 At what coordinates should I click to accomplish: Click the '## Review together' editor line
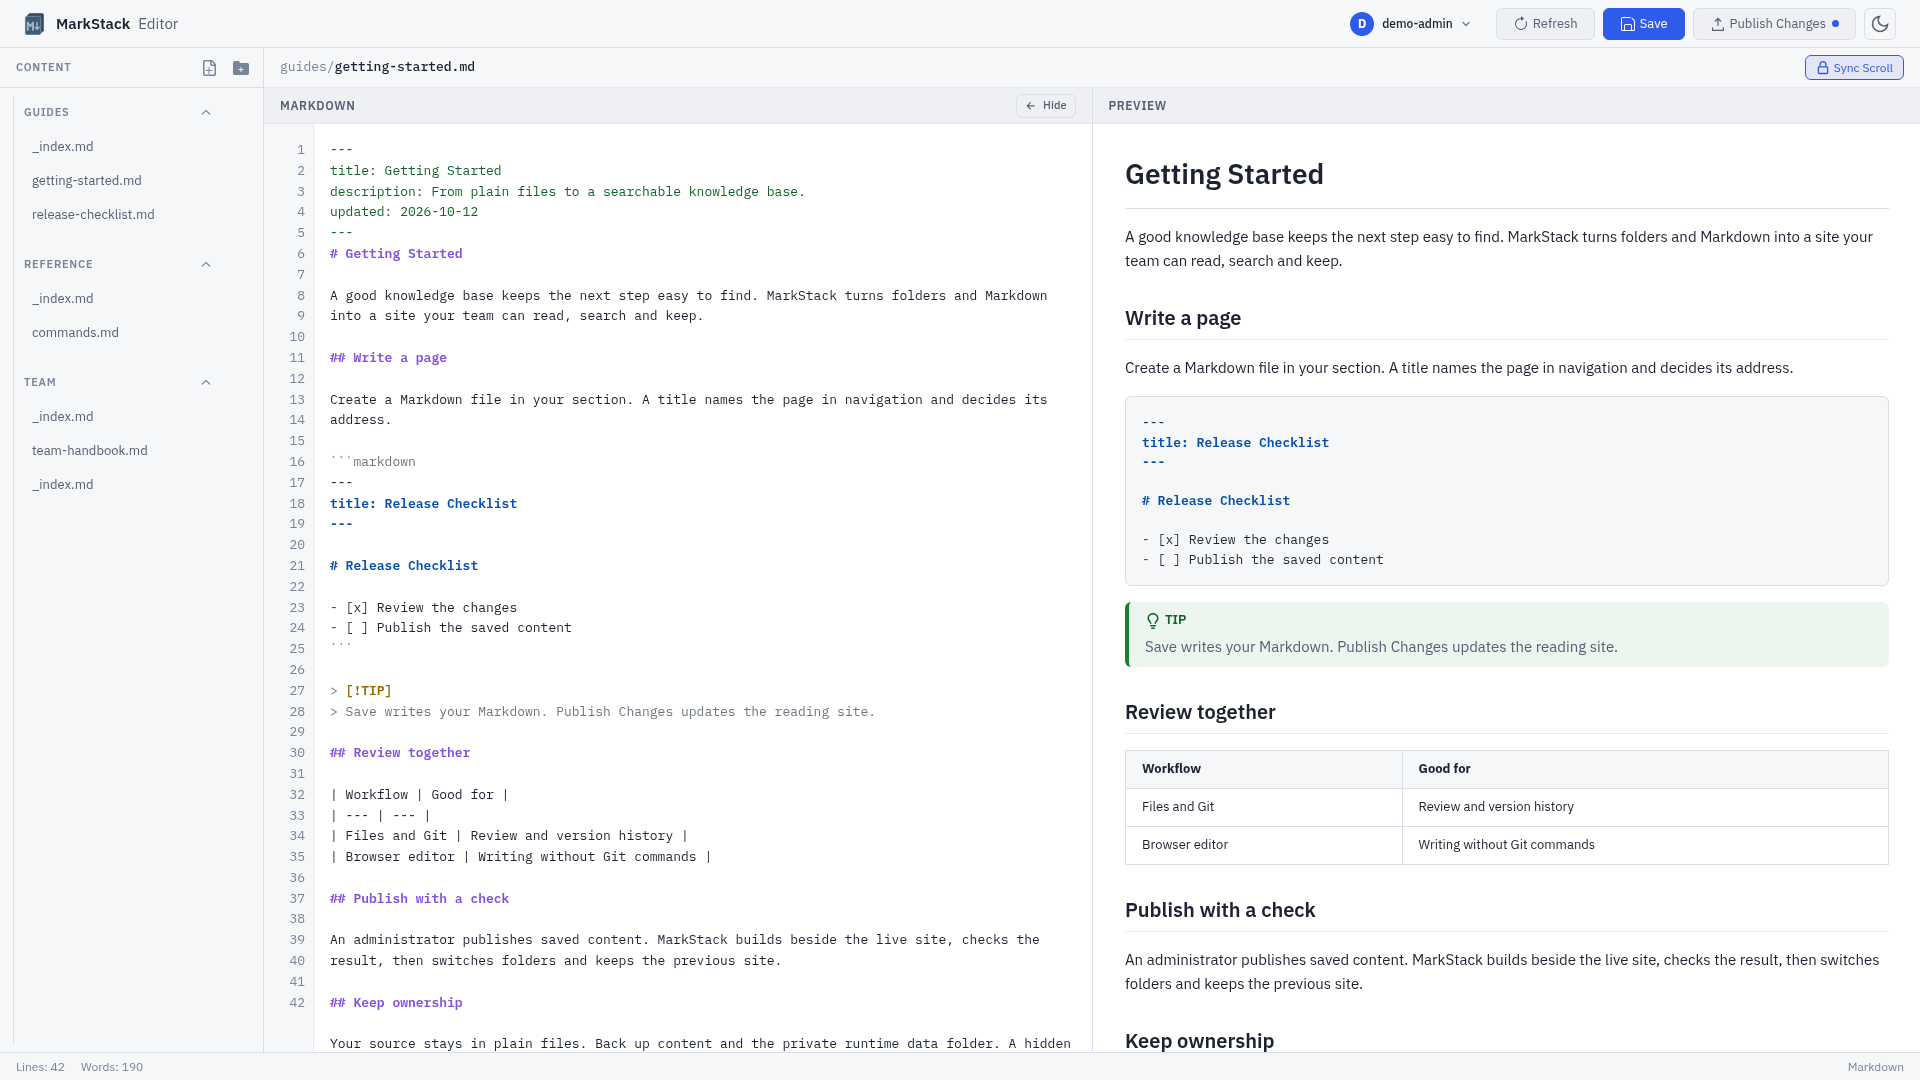pos(400,753)
